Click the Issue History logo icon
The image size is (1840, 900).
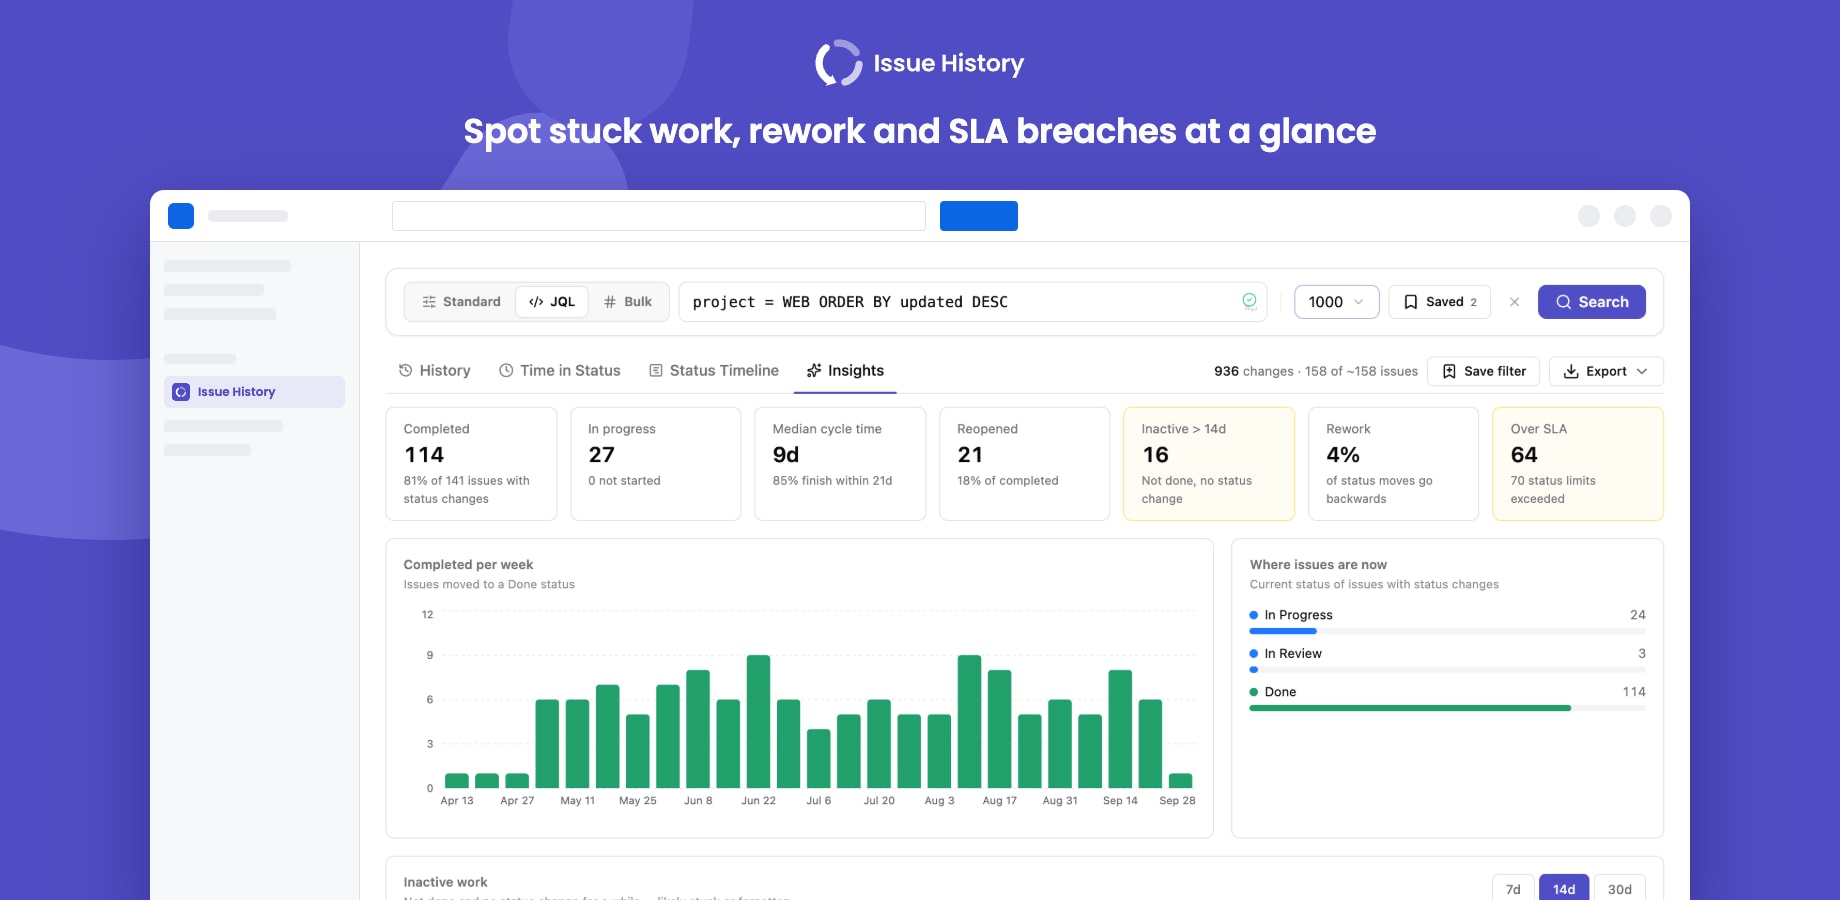838,63
